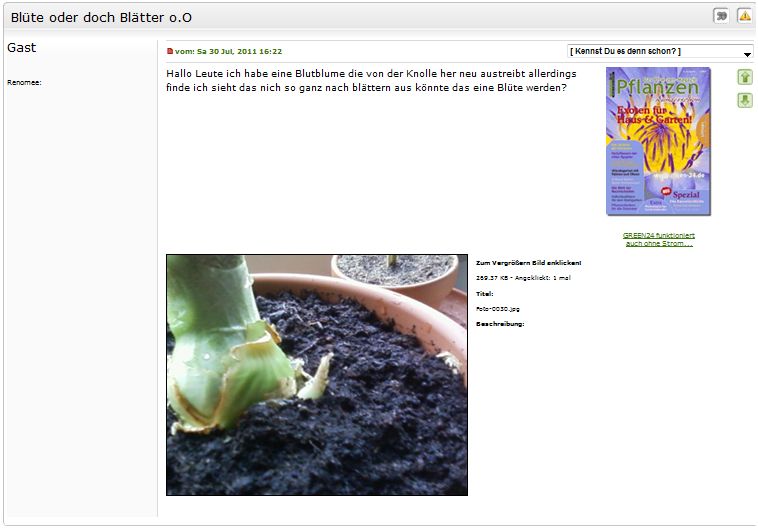Click 'Zum Vergrößern Bild anklicken!' text

coord(528,263)
